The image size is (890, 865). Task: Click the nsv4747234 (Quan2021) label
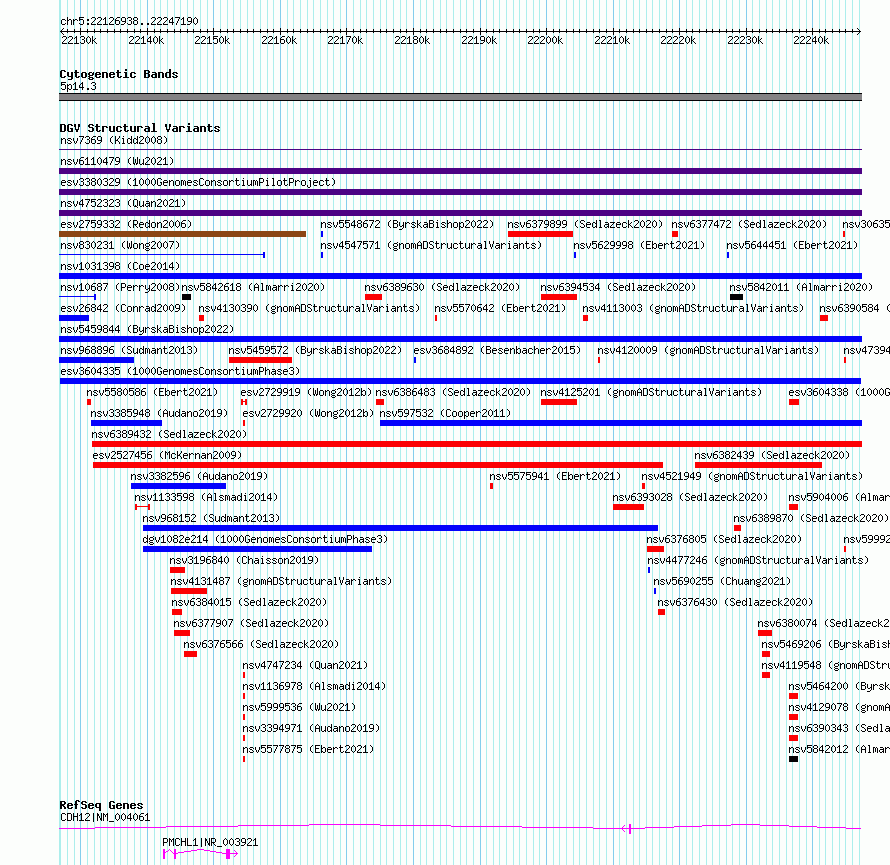(x=305, y=665)
